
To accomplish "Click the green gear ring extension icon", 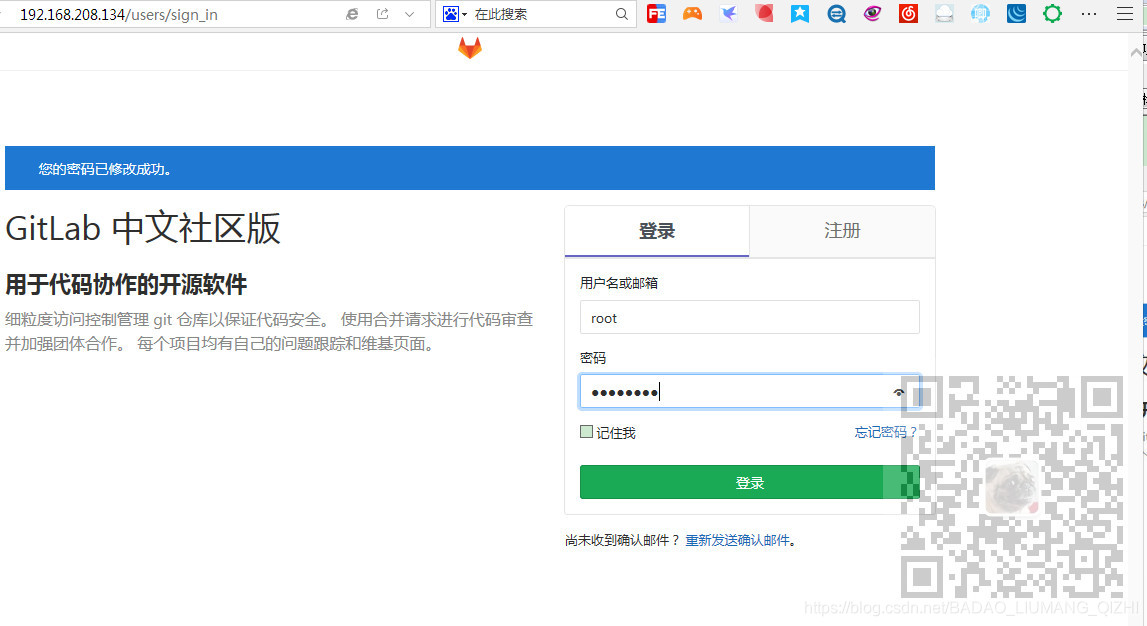I will click(x=1052, y=13).
